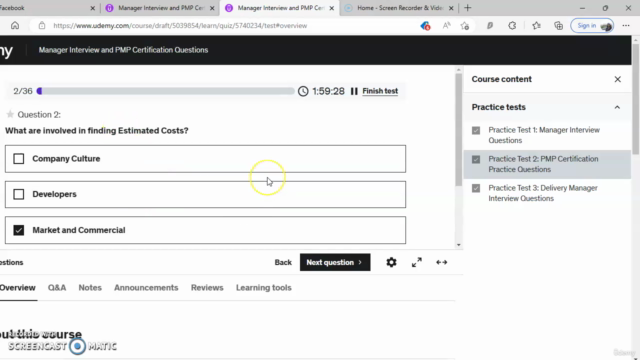The height and width of the screenshot is (360, 640).
Task: Open the Collections notes icon
Action: [490, 26]
